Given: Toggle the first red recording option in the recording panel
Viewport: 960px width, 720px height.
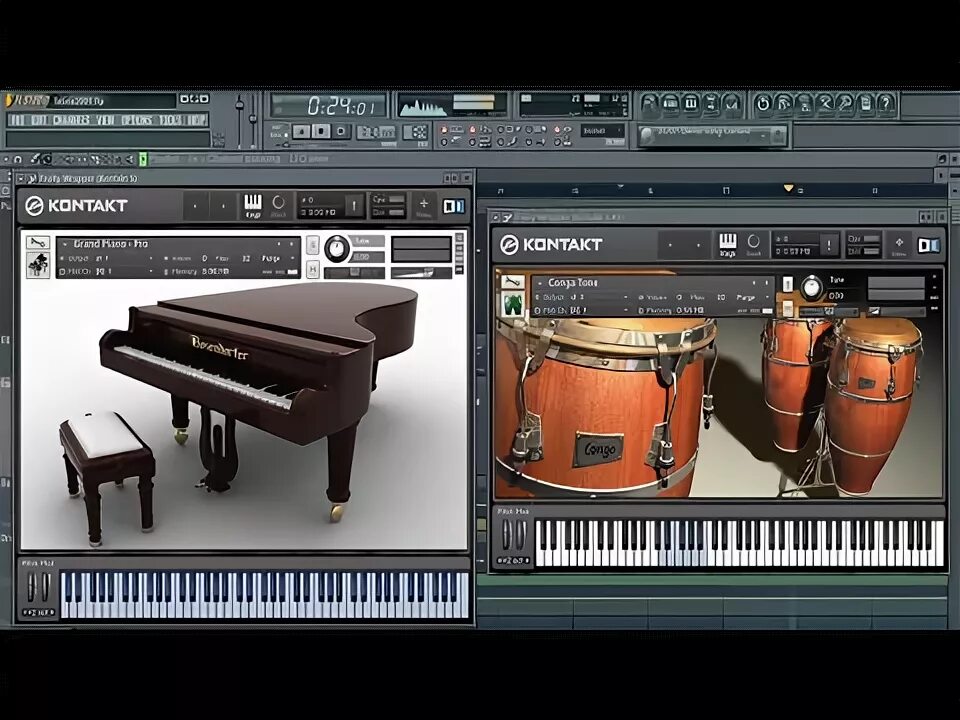Looking at the screenshot, I should pos(444,129).
